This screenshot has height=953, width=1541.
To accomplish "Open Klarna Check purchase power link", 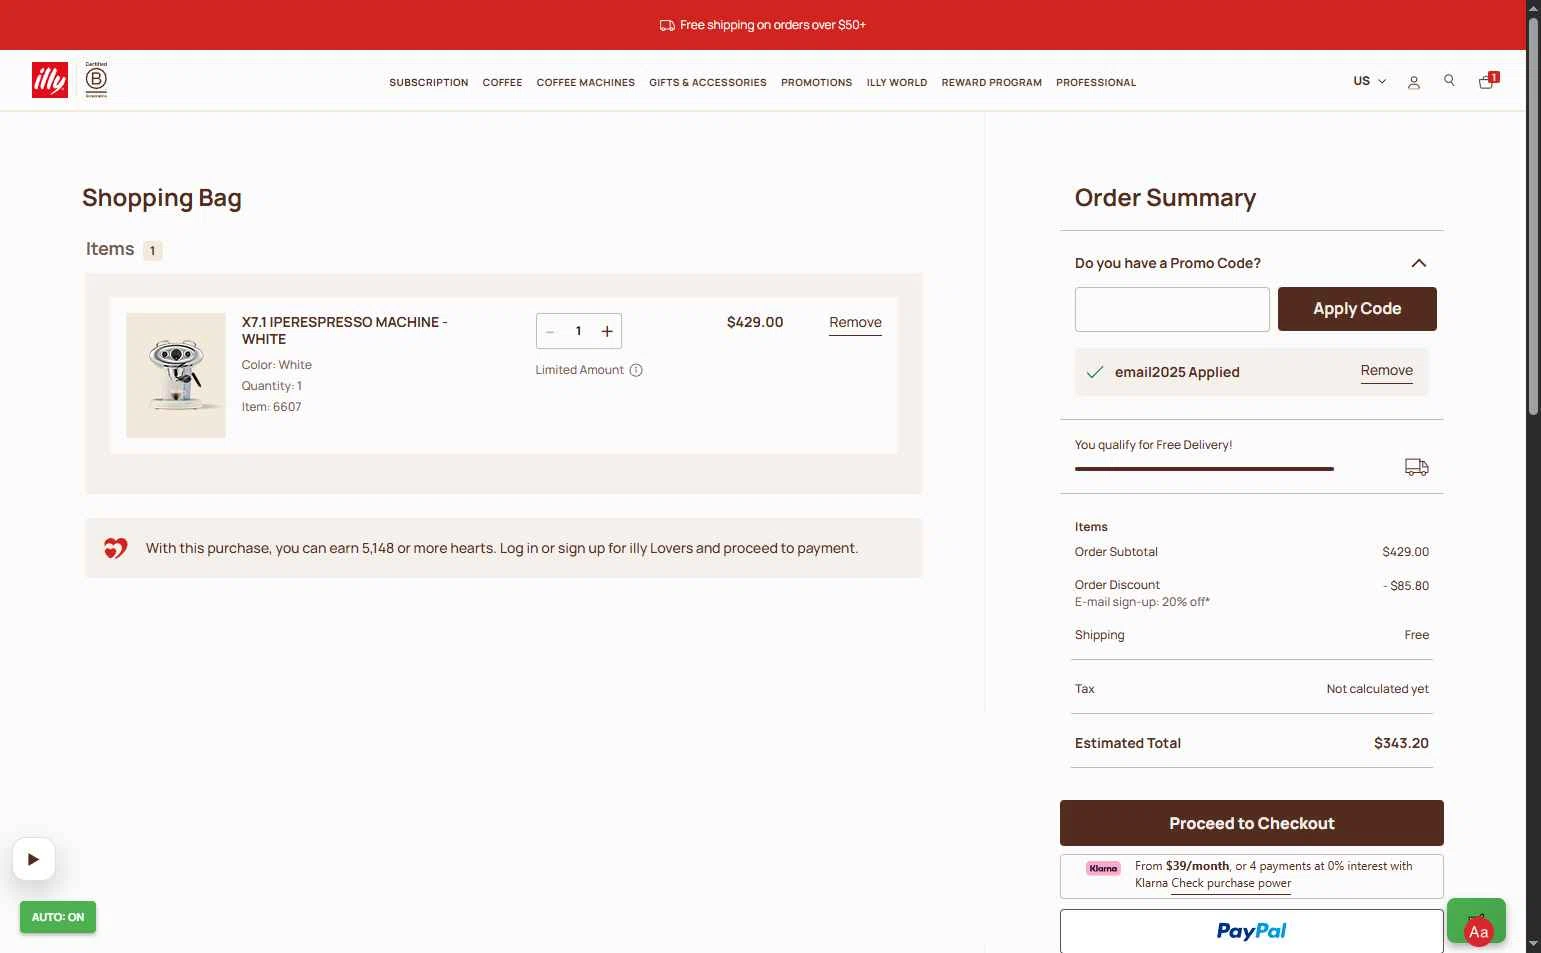I will (x=1231, y=884).
